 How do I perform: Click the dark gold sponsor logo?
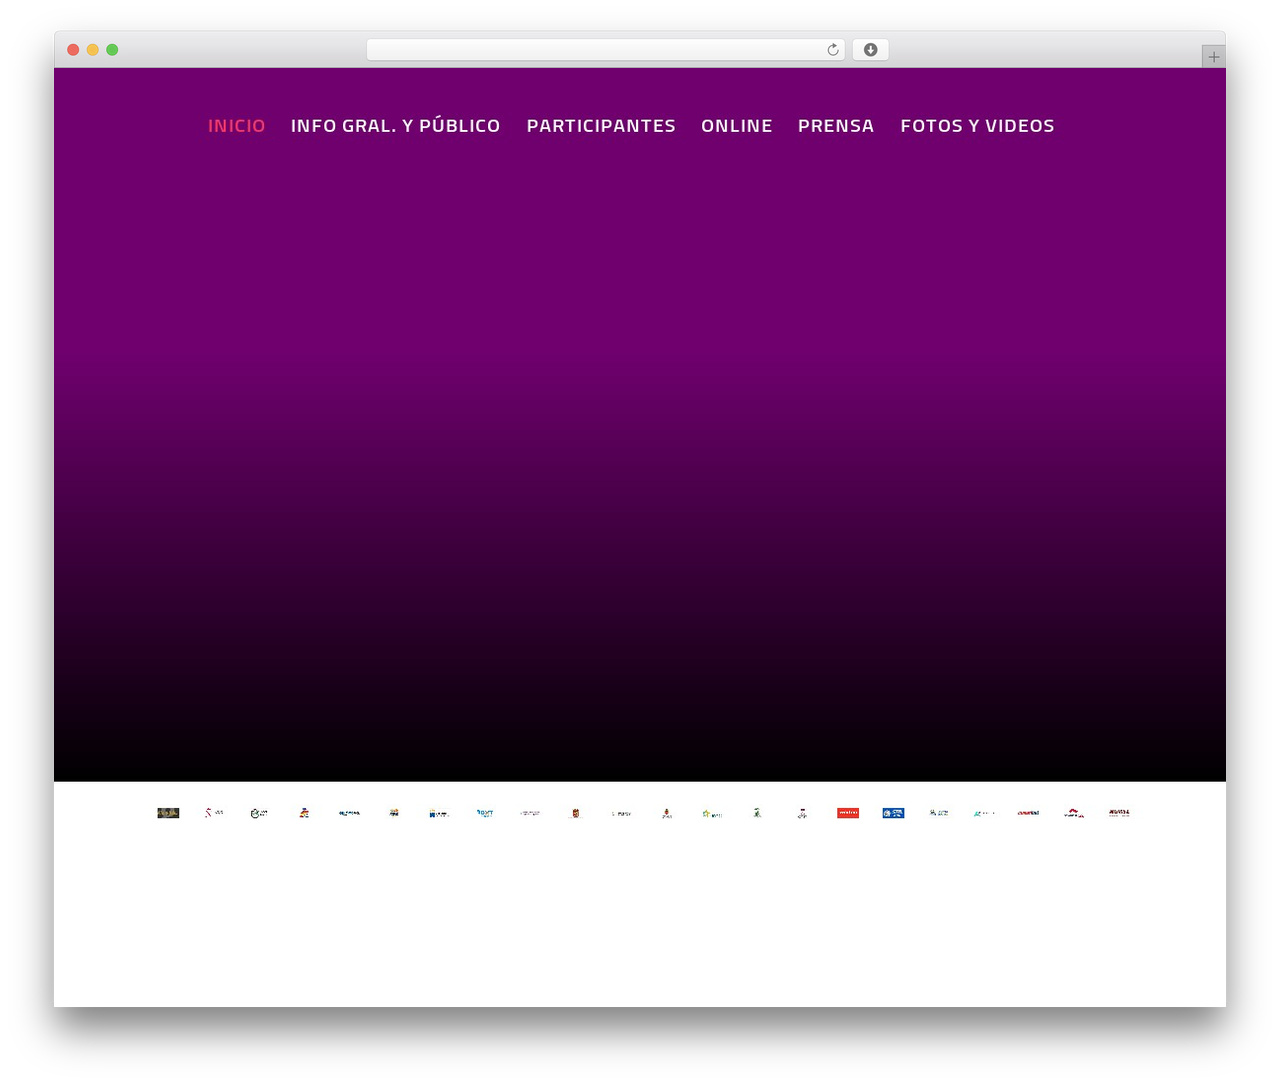point(168,813)
